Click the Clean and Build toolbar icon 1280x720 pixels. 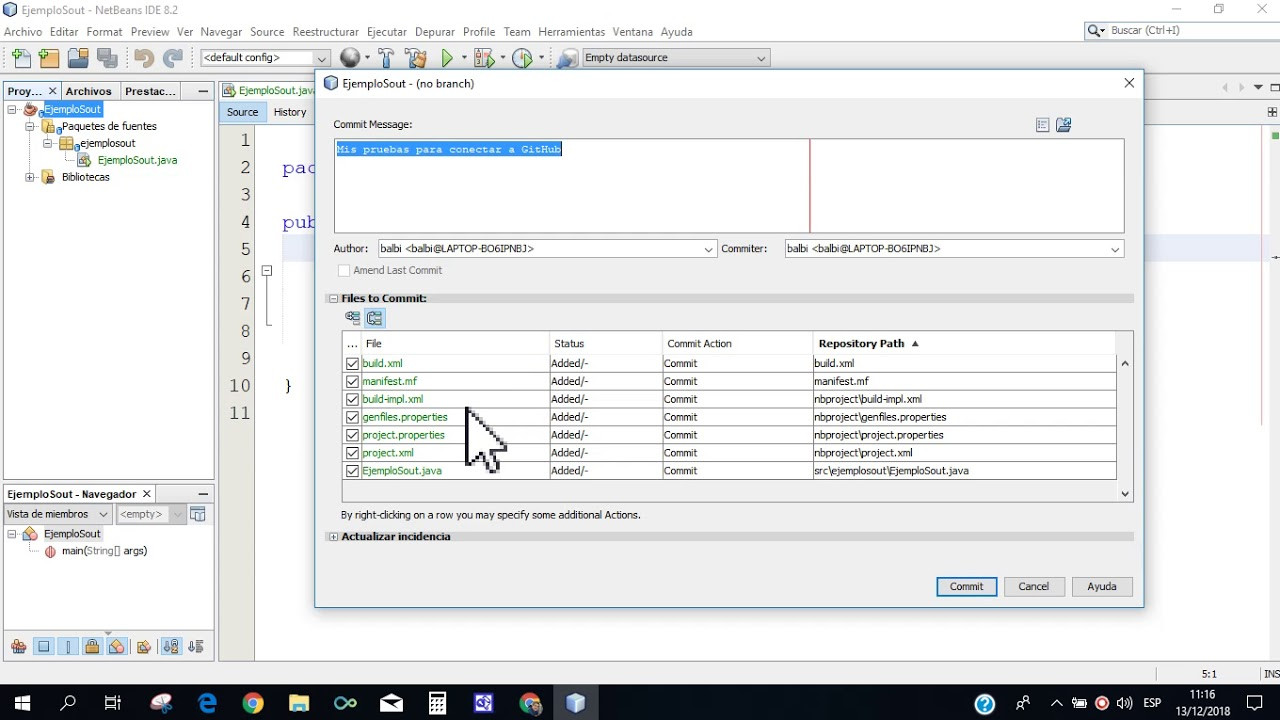tap(415, 57)
